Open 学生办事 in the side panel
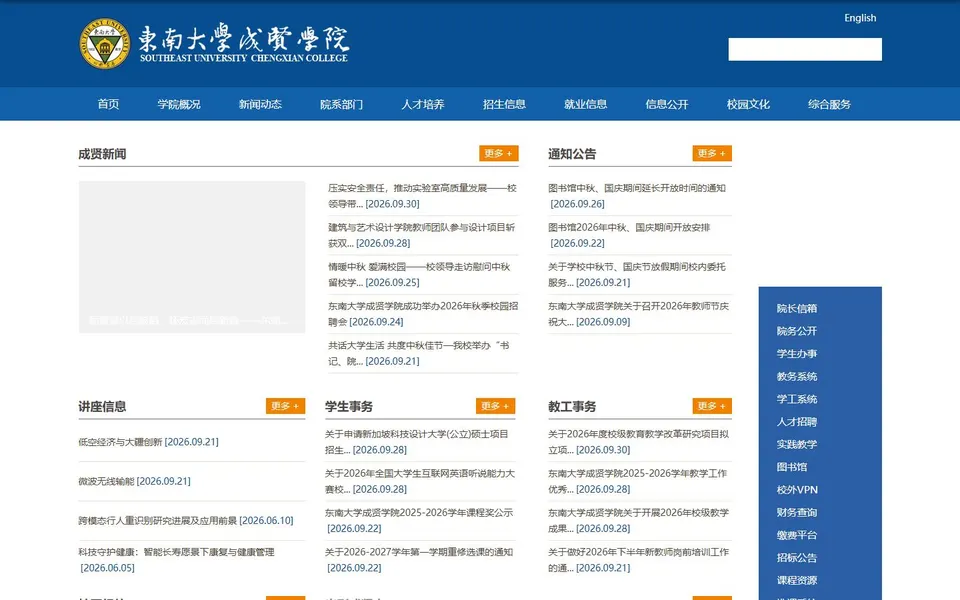The height and width of the screenshot is (600, 960). (797, 354)
